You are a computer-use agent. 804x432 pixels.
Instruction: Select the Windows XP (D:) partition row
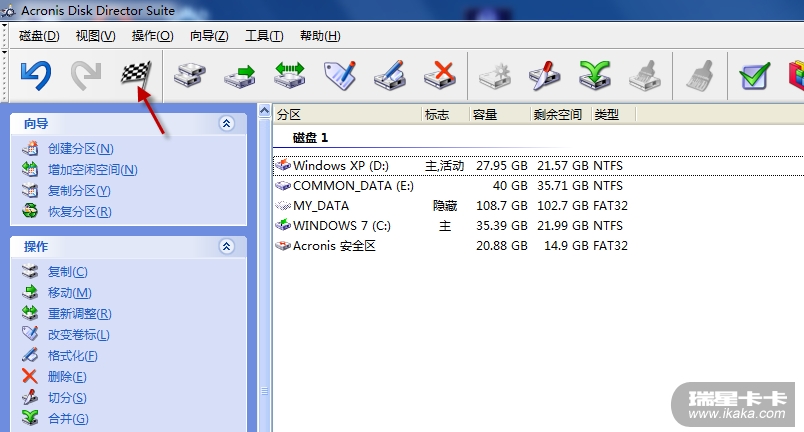pos(538,166)
